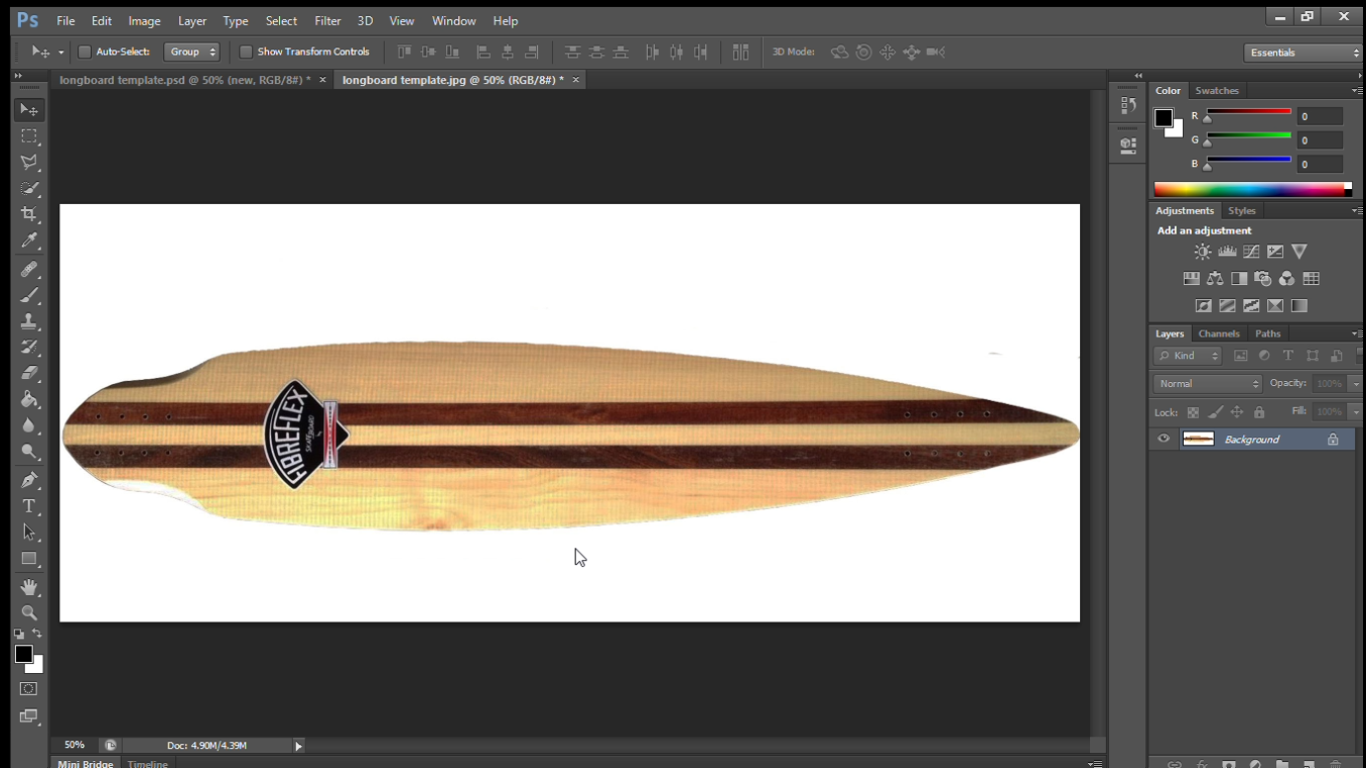
Task: Select the Brush tool
Action: pyautogui.click(x=28, y=294)
